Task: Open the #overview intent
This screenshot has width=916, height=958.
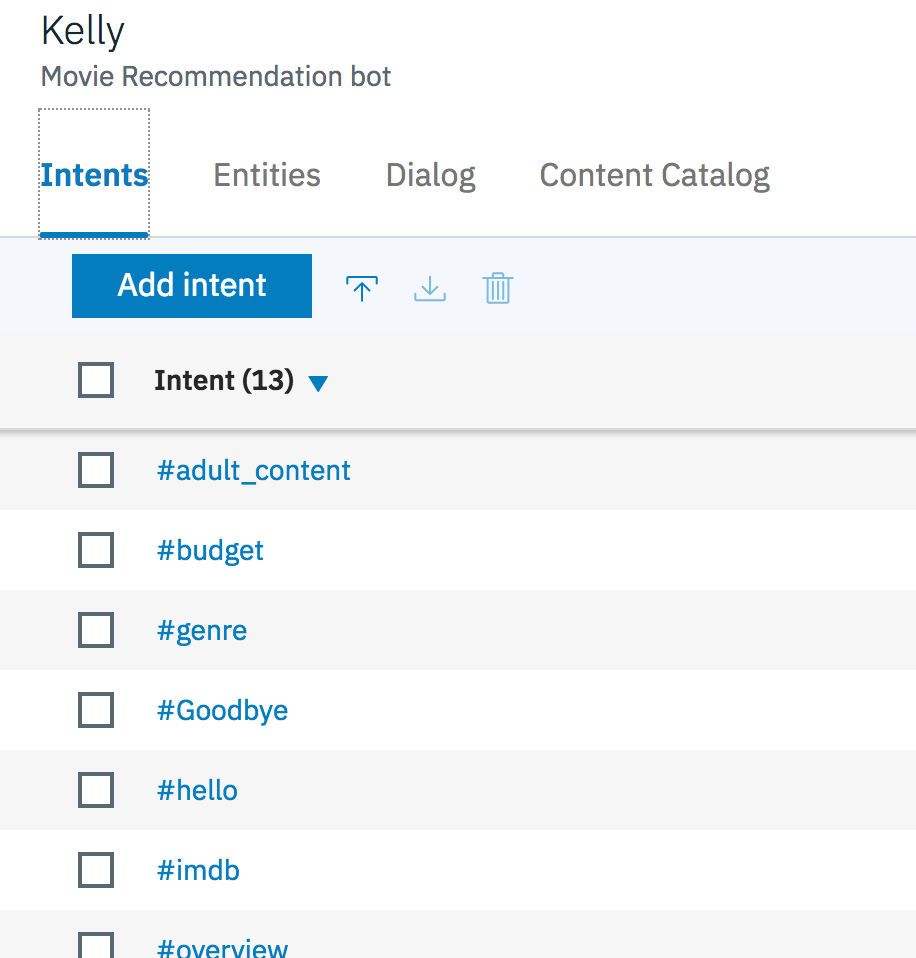Action: coord(222,945)
